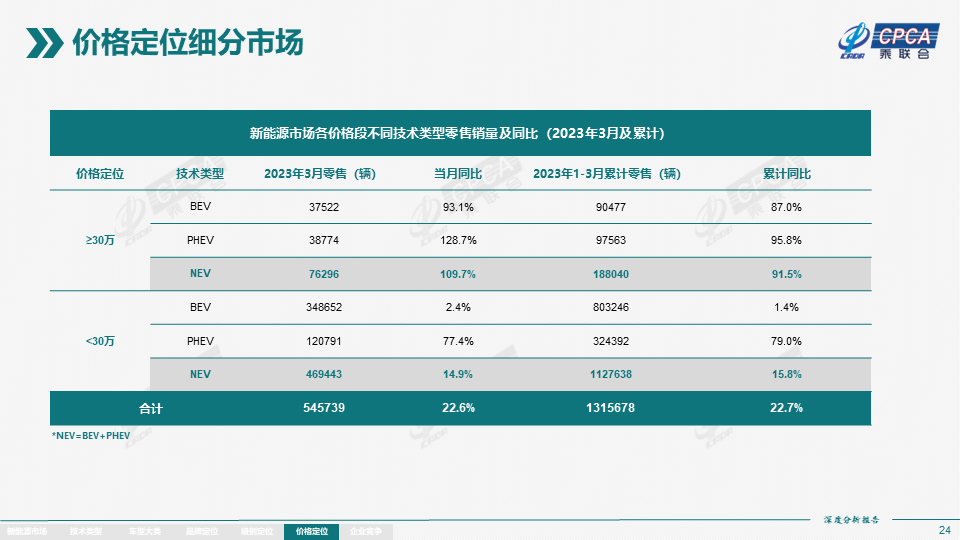Click the total value 1315678
Viewport: 960px width, 540px height.
pos(606,408)
